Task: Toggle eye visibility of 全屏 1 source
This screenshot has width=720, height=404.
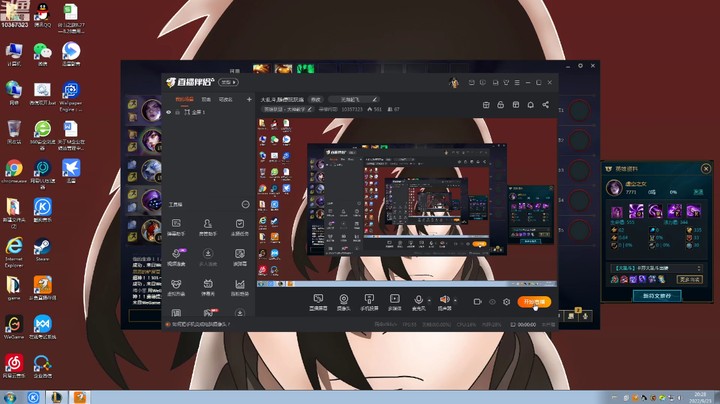Action: [x=169, y=112]
